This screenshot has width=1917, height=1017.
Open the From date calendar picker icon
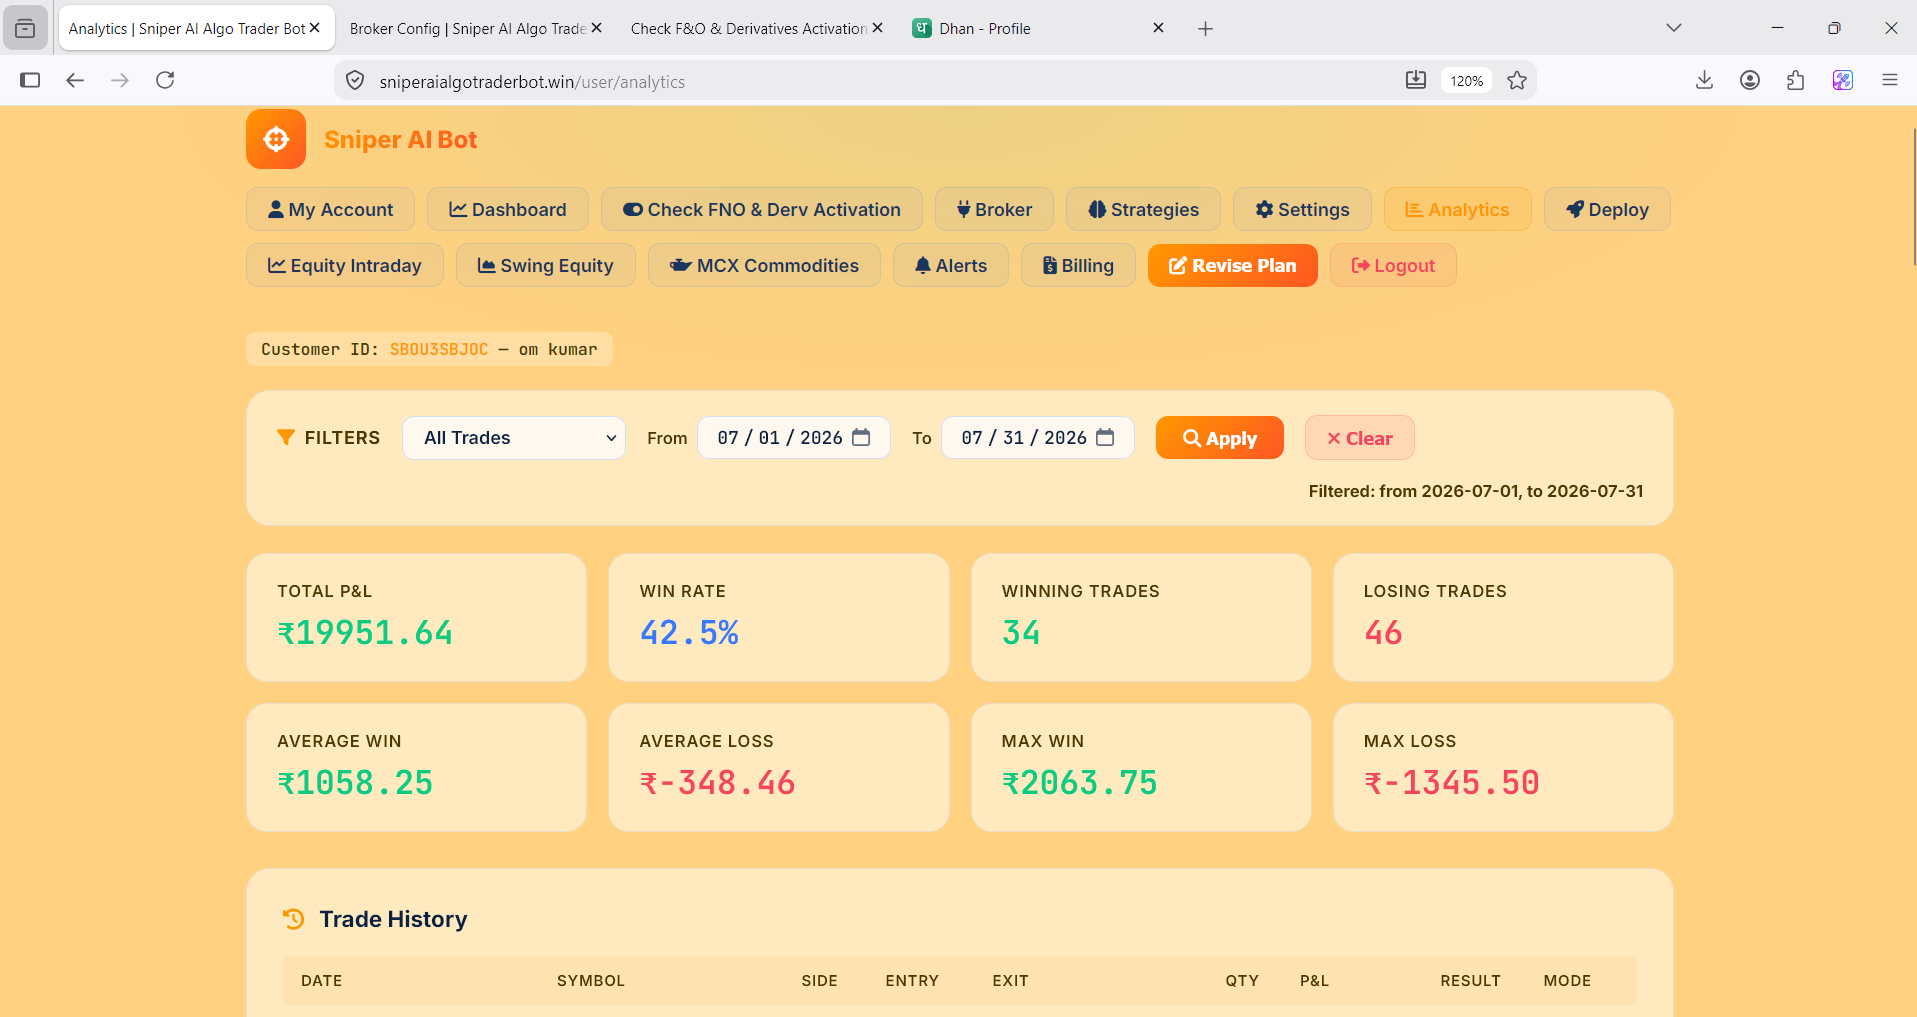pyautogui.click(x=861, y=437)
